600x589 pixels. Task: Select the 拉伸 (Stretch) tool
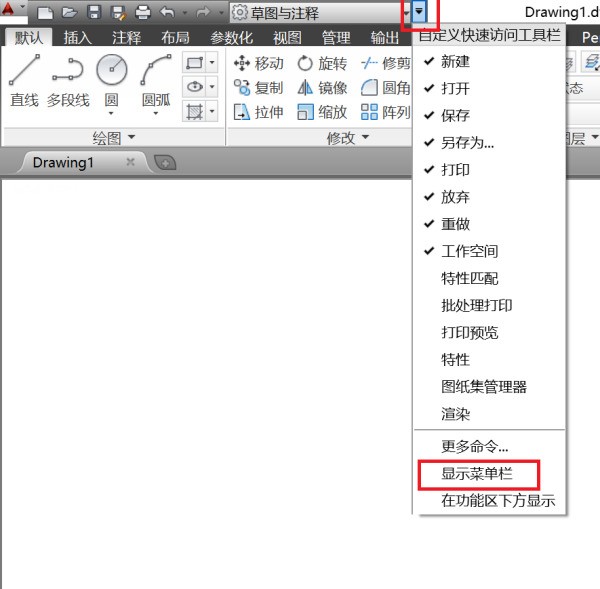[259, 112]
